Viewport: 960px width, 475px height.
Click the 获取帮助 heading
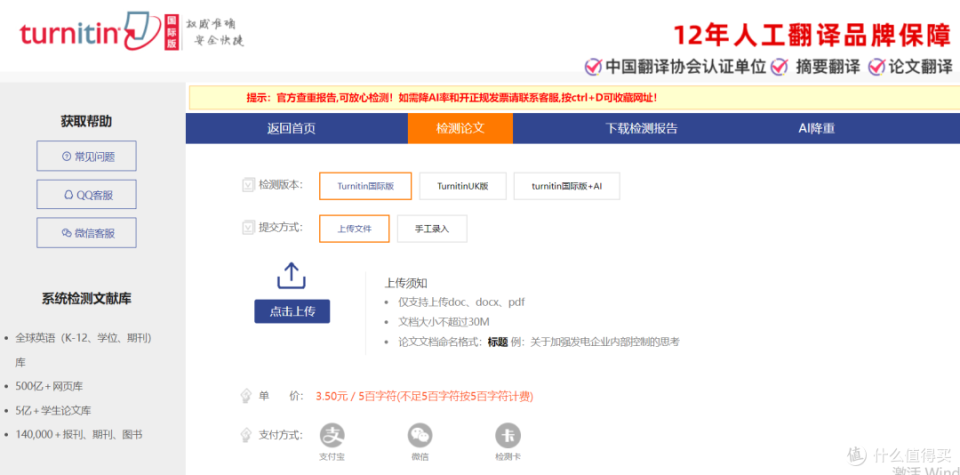tap(86, 121)
